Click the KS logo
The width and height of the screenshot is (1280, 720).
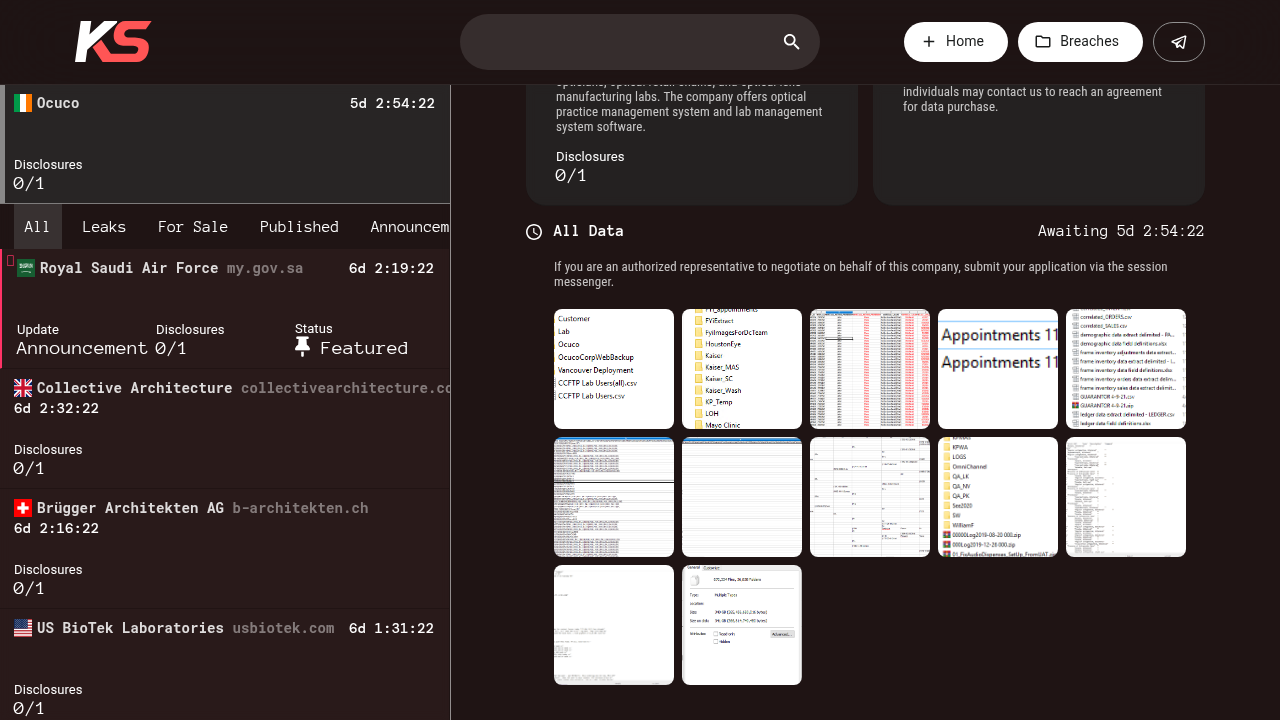pyautogui.click(x=113, y=42)
